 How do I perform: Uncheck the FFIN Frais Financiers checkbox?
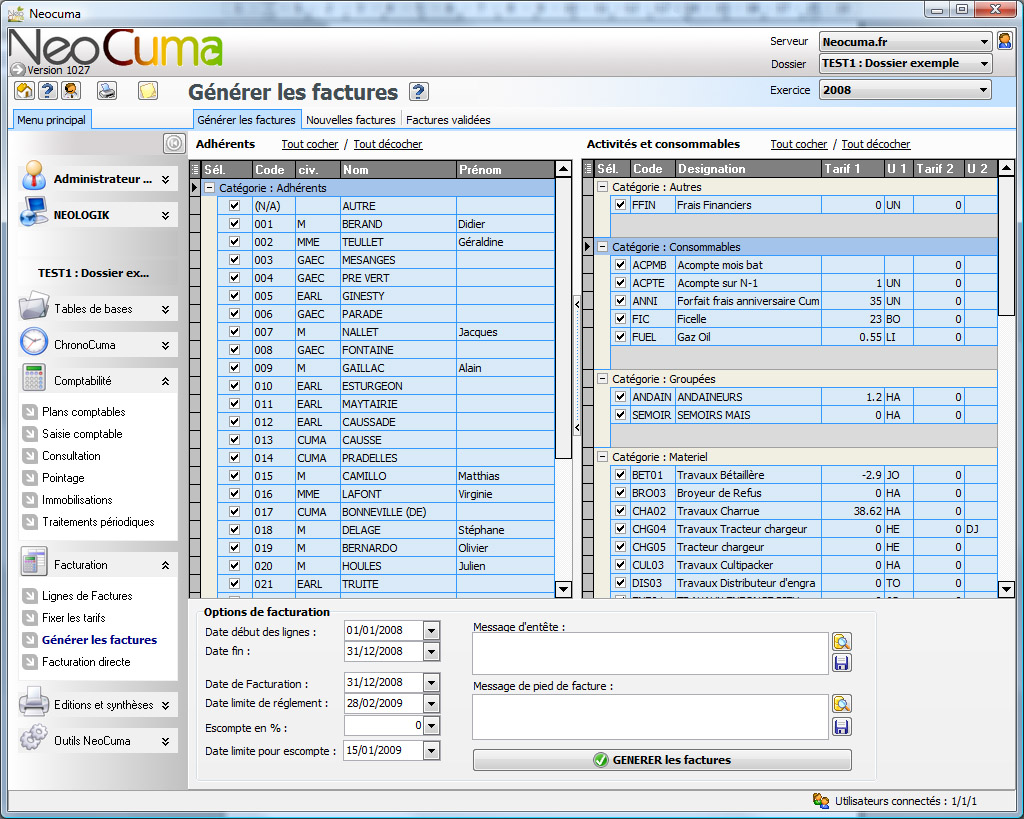[x=620, y=204]
